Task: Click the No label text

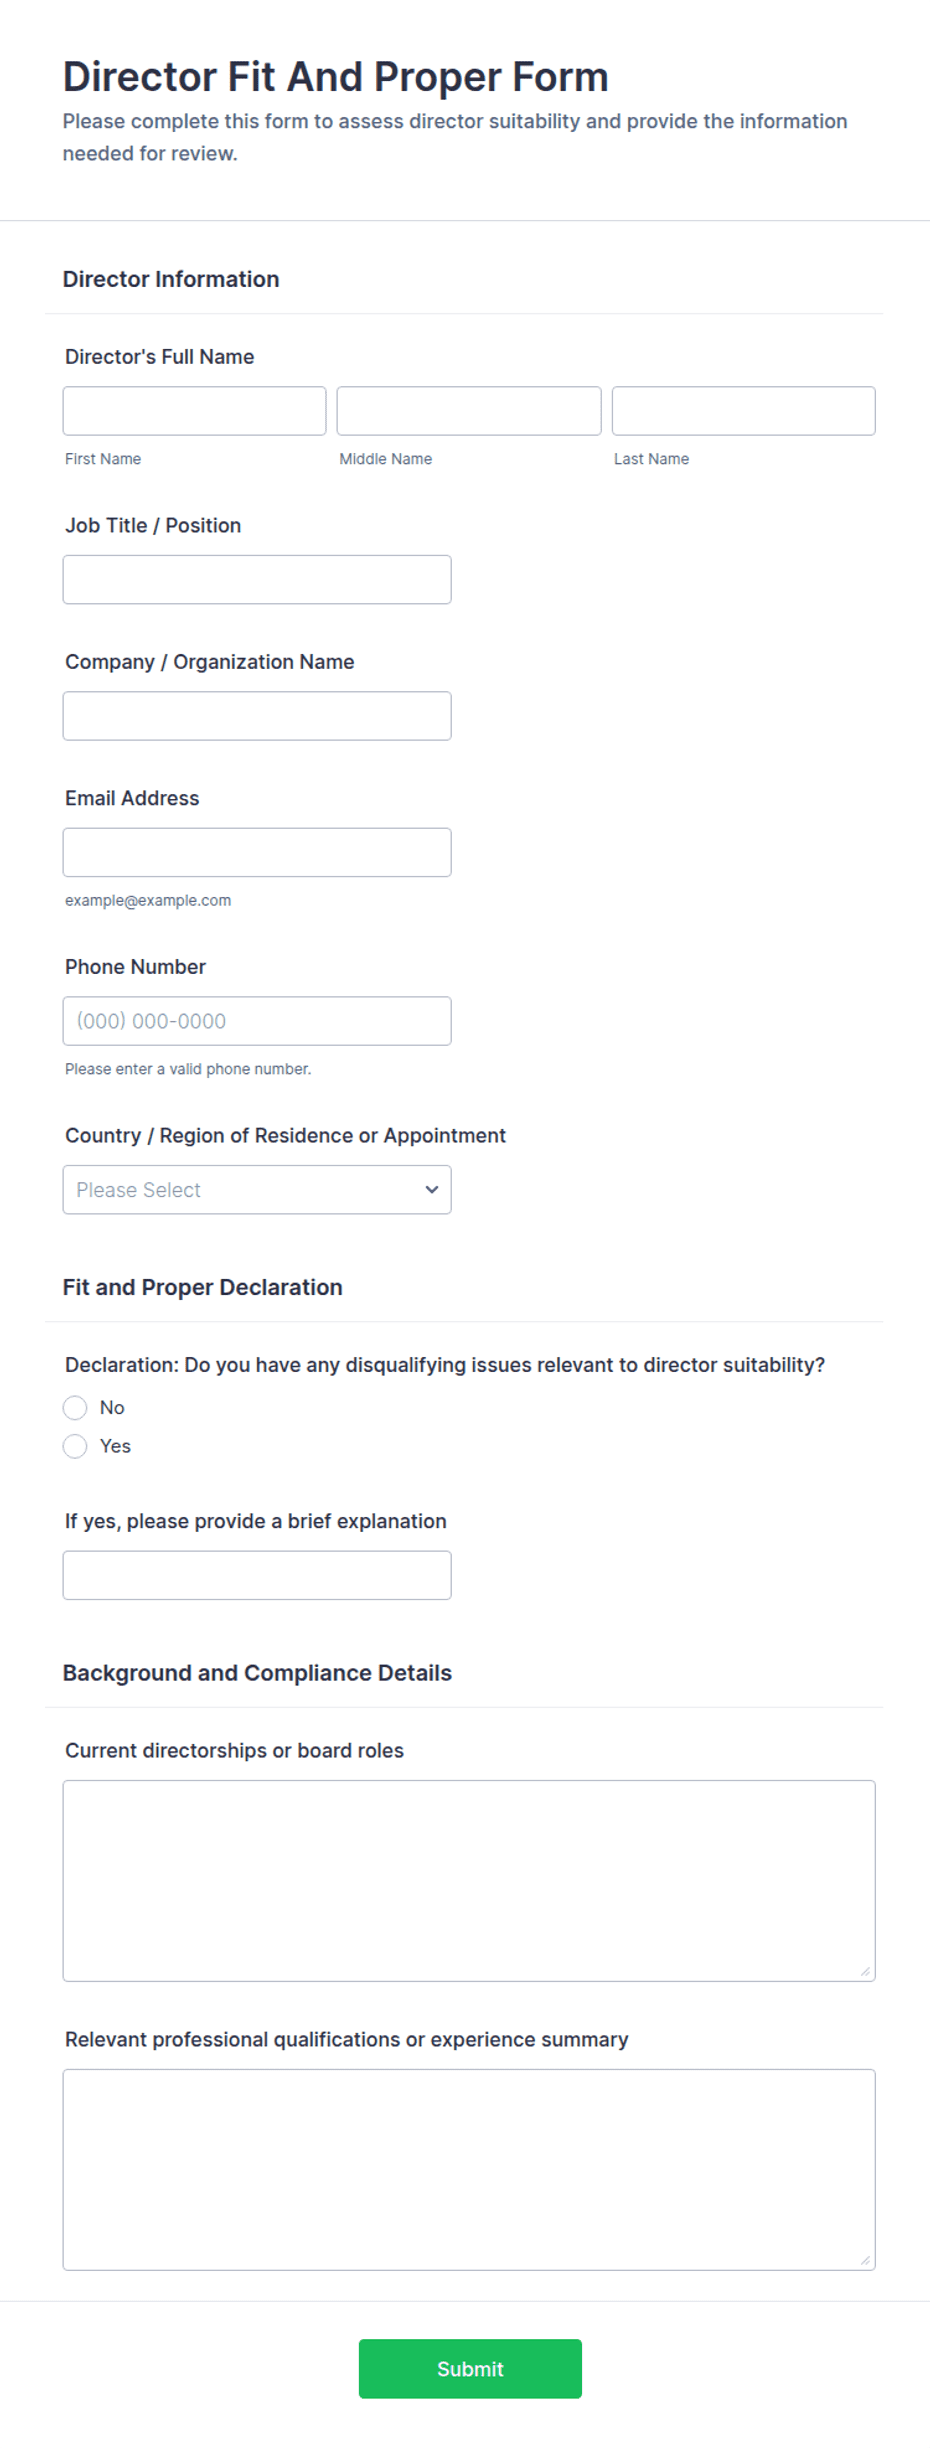Action: [x=112, y=1408]
